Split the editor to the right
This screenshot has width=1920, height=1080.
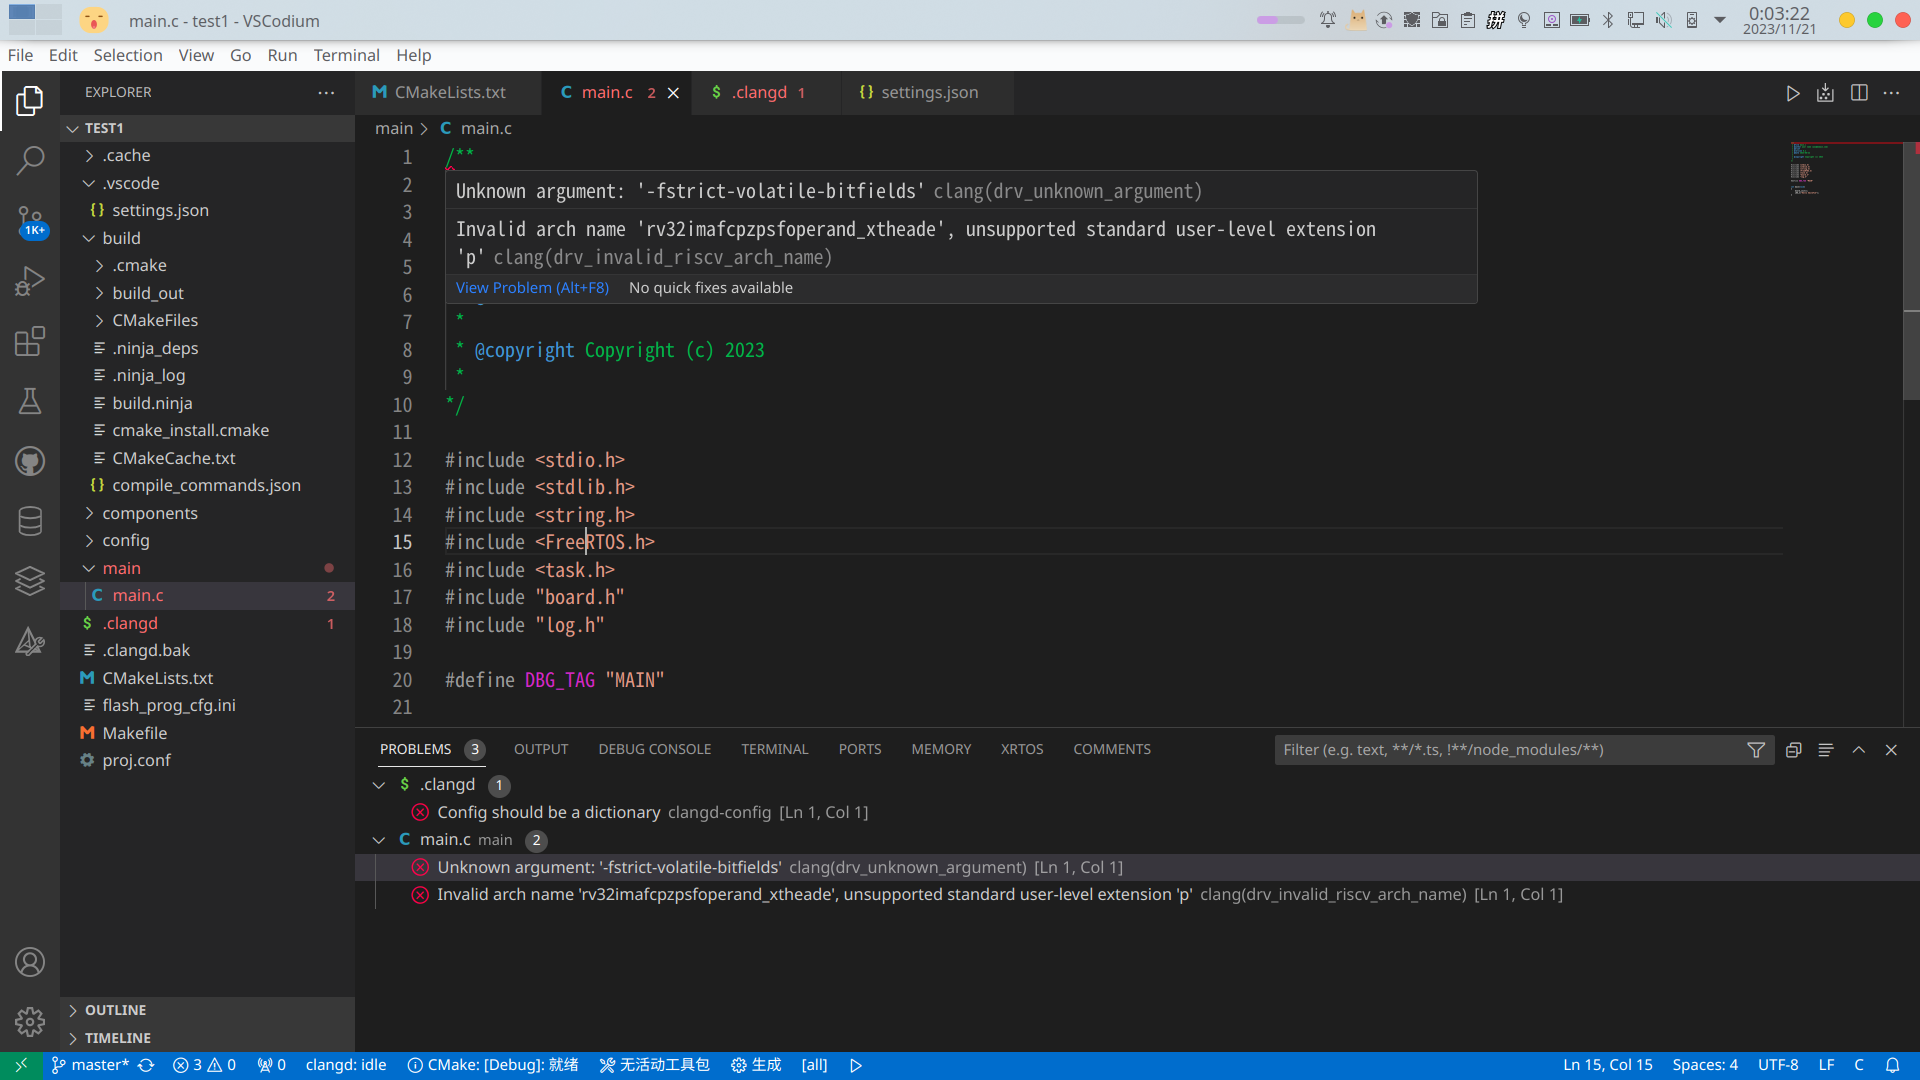click(x=1859, y=93)
